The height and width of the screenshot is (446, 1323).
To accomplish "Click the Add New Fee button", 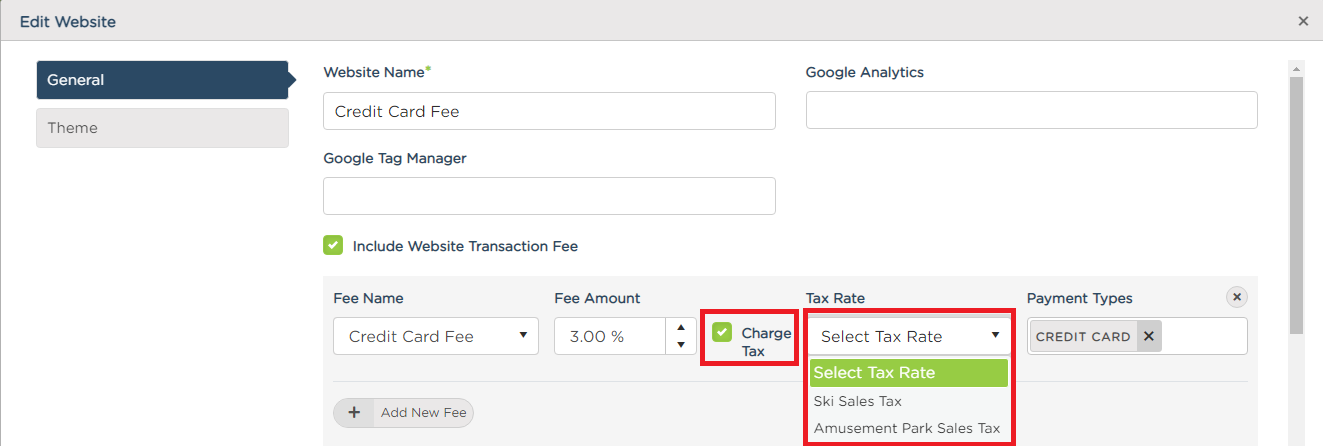I will click(x=403, y=412).
